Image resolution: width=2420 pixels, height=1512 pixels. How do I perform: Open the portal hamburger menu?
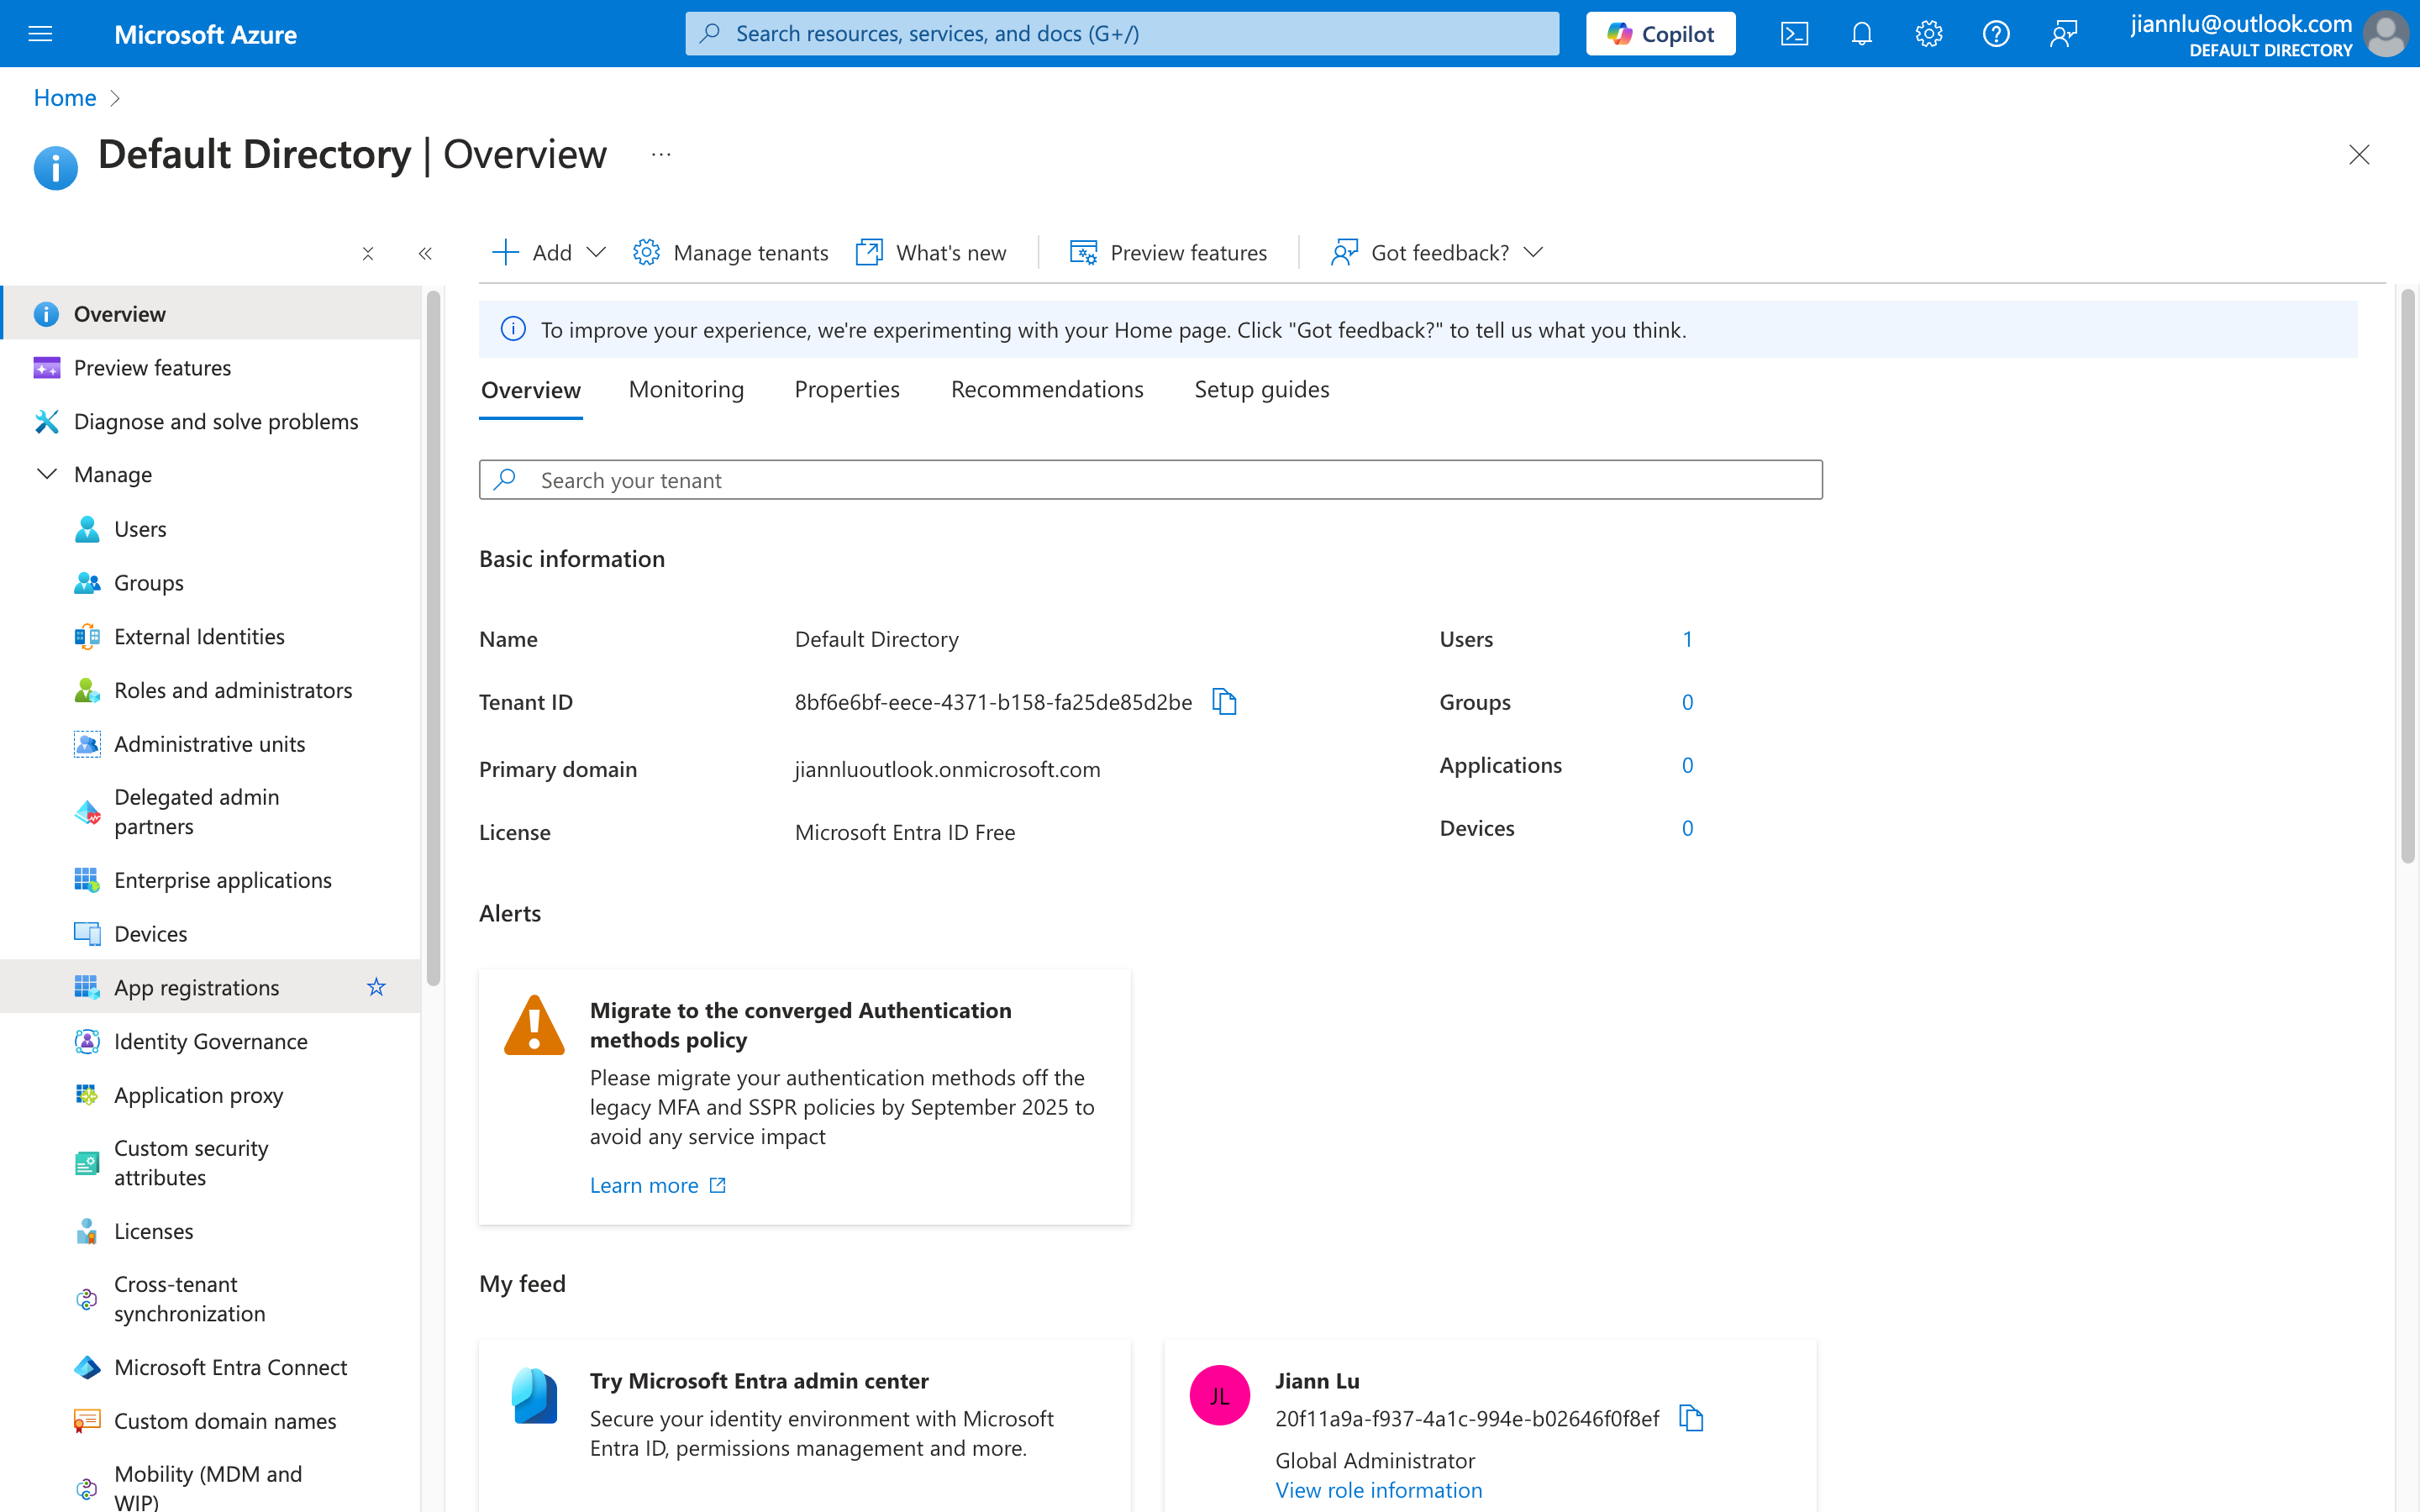click(x=40, y=34)
